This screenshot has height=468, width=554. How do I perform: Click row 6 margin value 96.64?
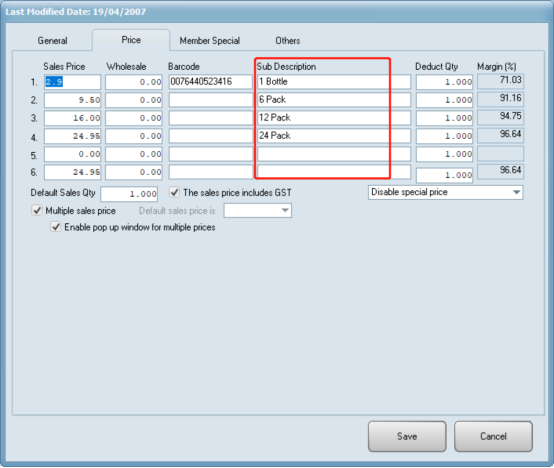500,171
